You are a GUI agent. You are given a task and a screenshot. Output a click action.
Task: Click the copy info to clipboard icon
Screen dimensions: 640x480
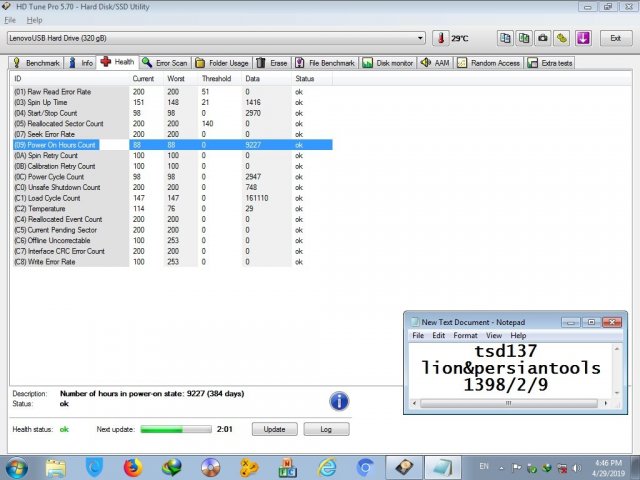506,38
